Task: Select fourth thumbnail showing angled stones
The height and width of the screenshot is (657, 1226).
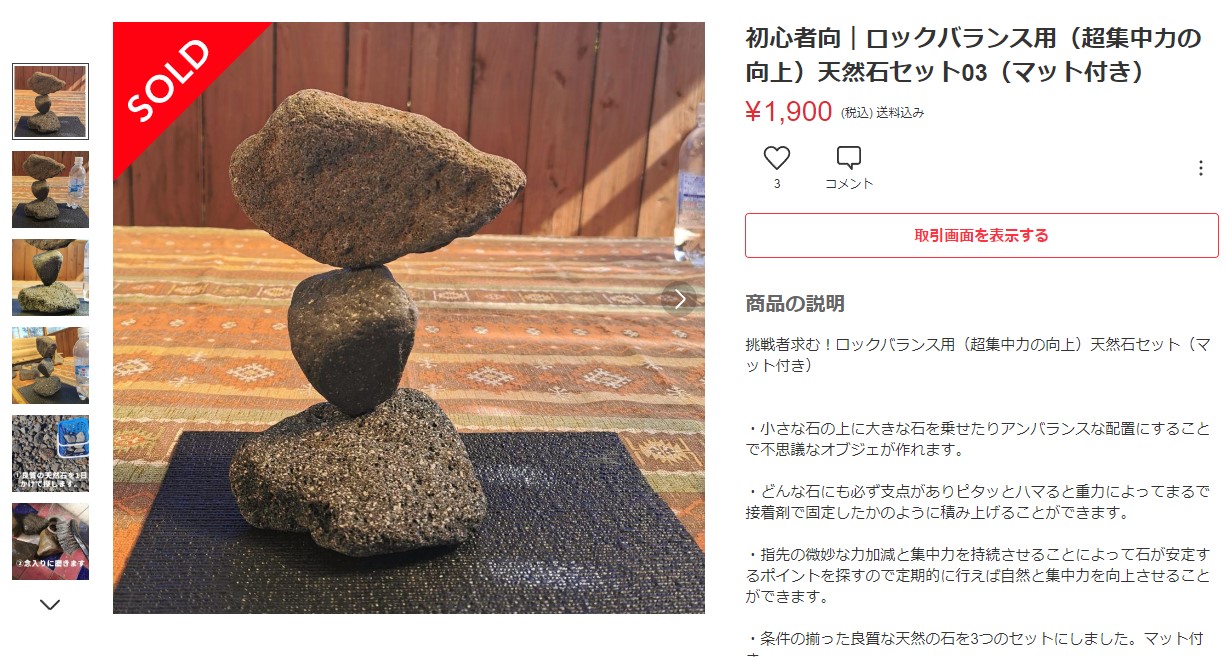Action: [x=50, y=365]
